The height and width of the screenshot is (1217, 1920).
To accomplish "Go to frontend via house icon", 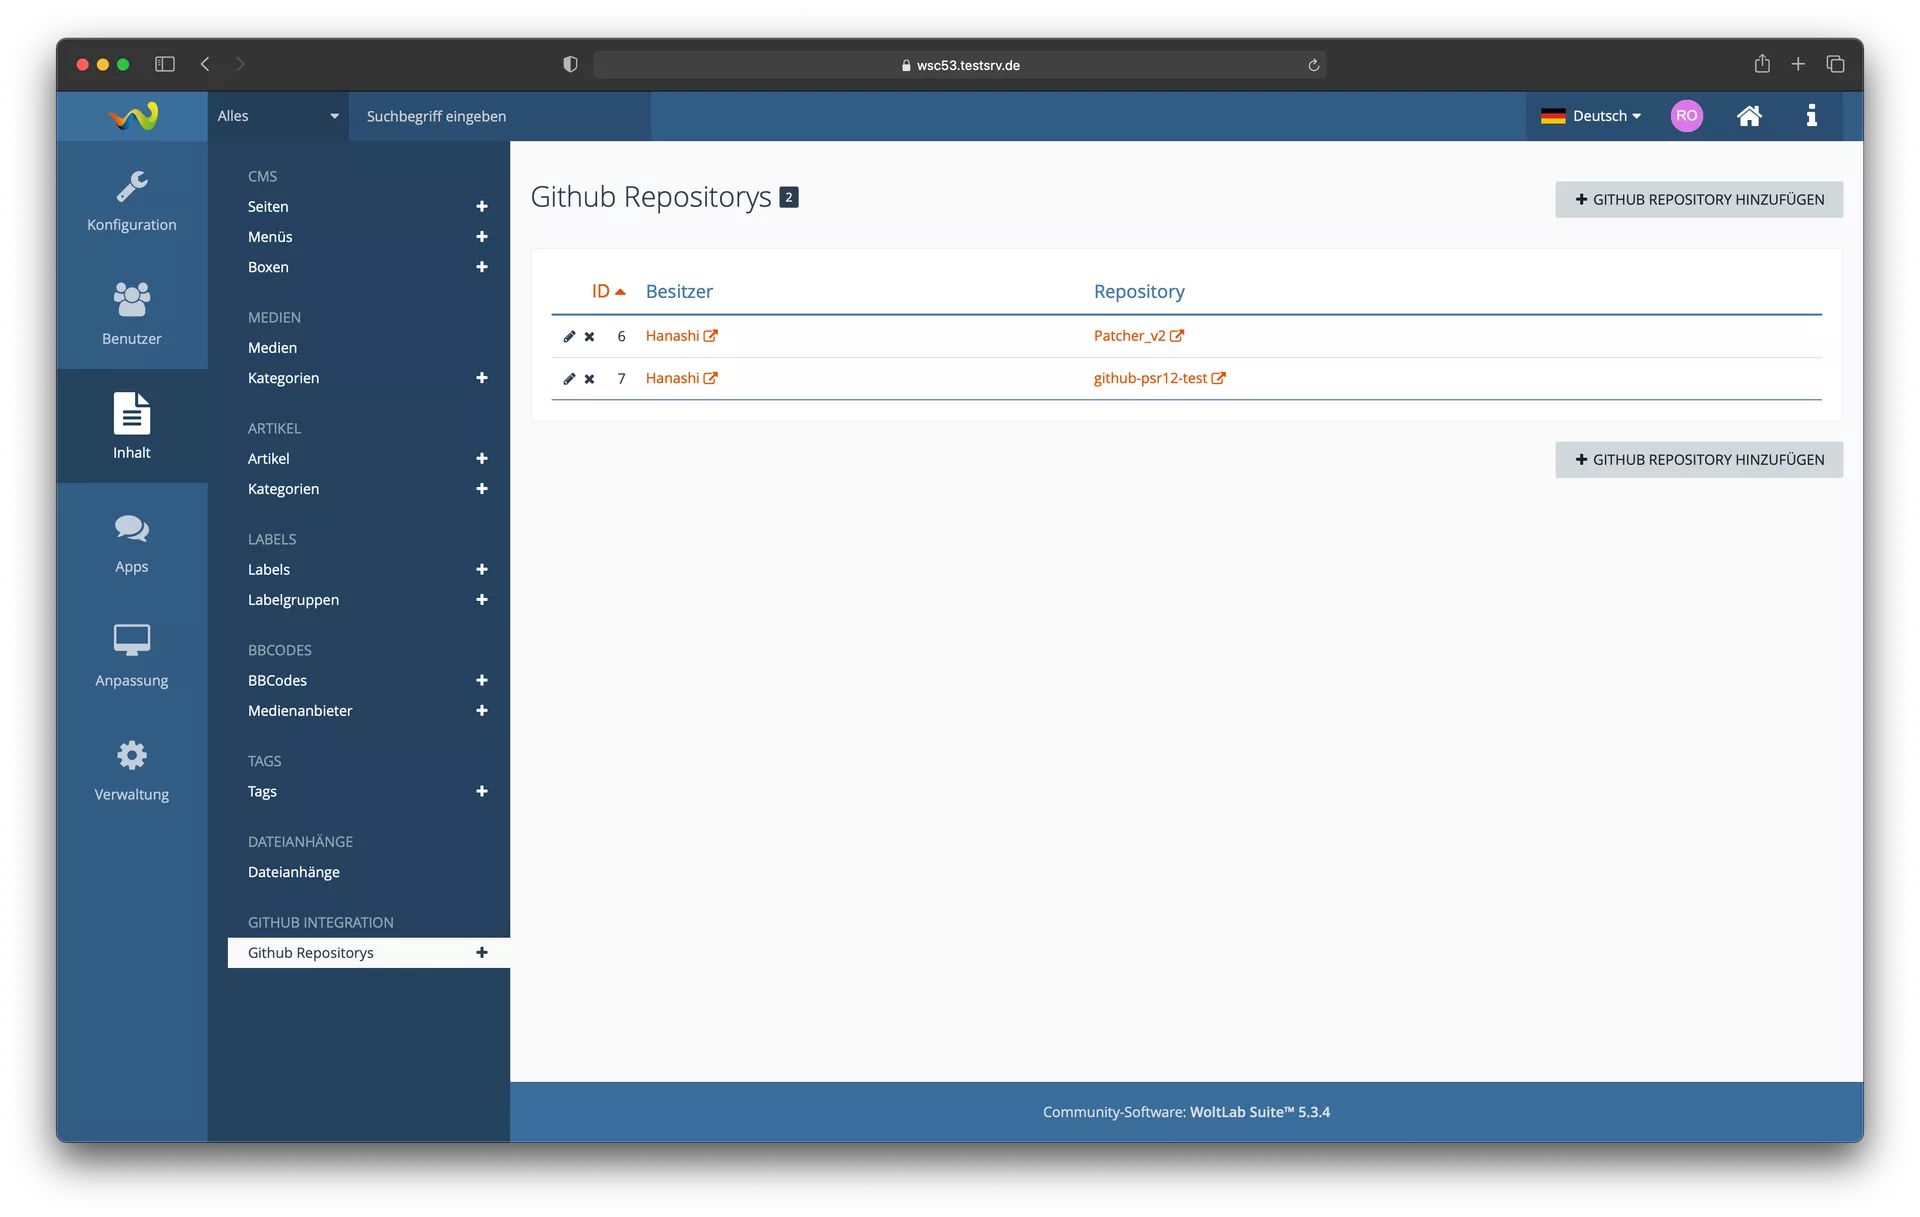I will (1749, 116).
